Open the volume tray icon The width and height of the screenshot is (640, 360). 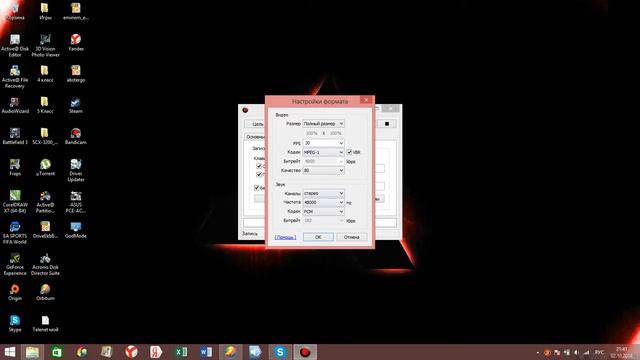tap(576, 352)
